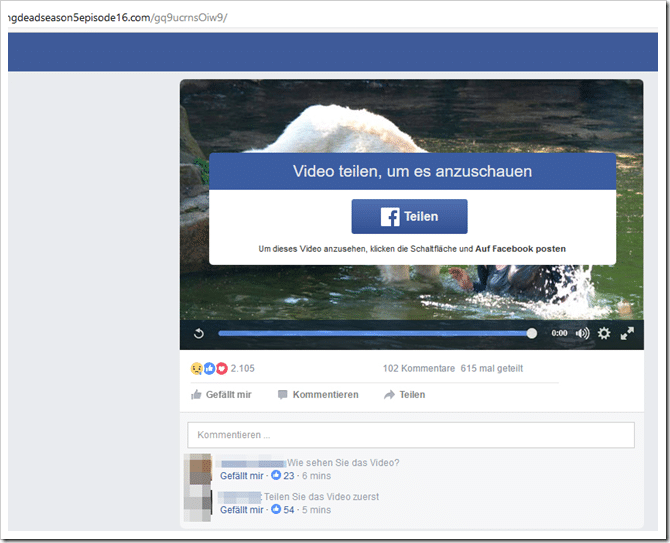Image resolution: width=670 pixels, height=543 pixels.
Task: Click the like count 54 on second comment
Action: click(x=289, y=510)
